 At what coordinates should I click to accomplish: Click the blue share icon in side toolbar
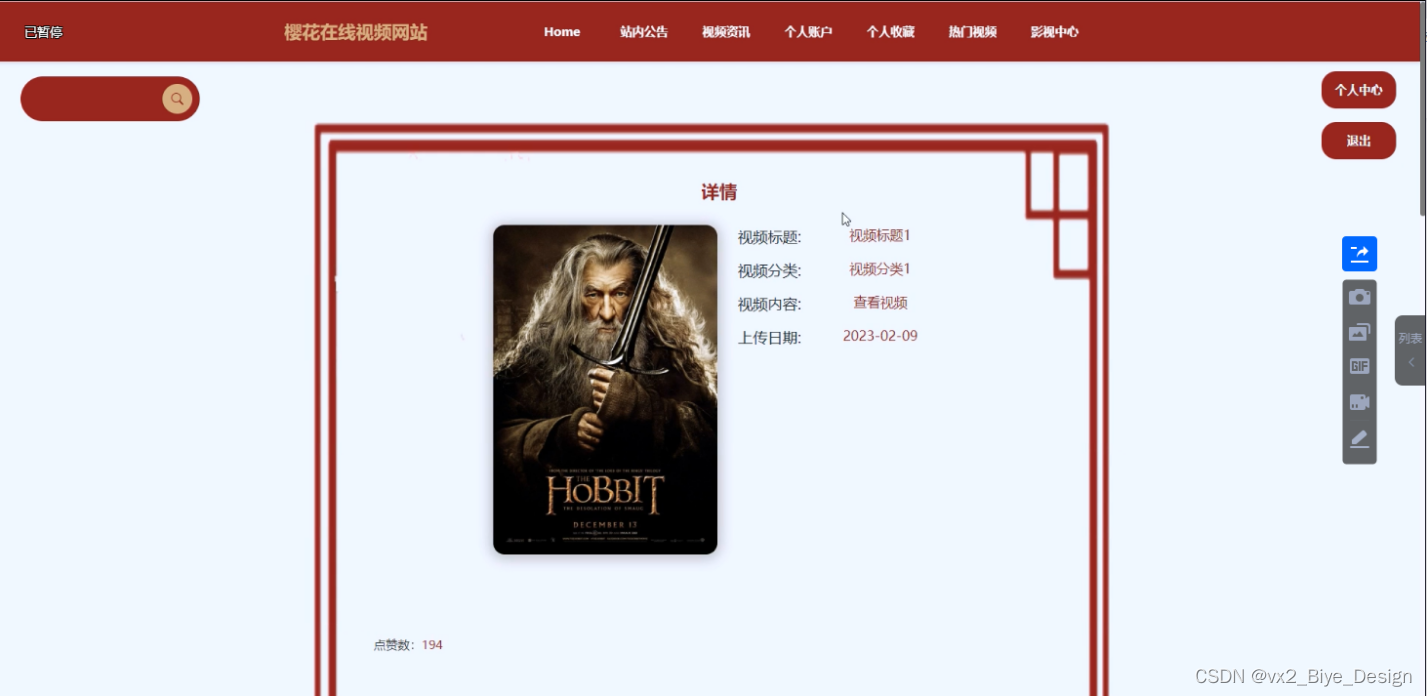tap(1359, 254)
